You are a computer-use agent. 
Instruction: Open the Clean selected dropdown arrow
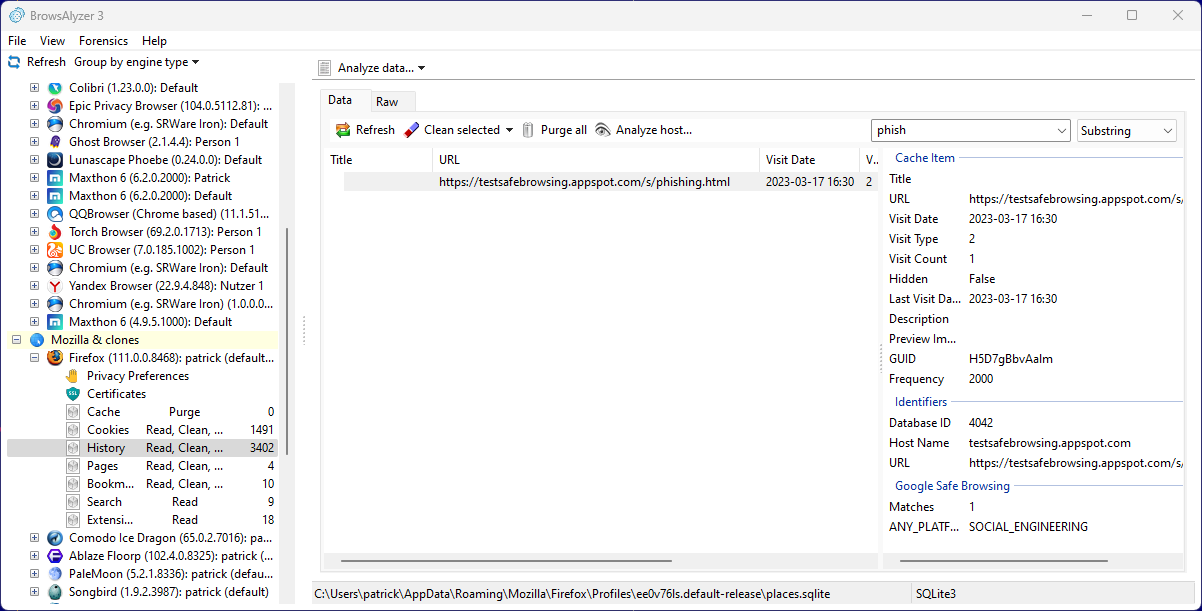509,130
